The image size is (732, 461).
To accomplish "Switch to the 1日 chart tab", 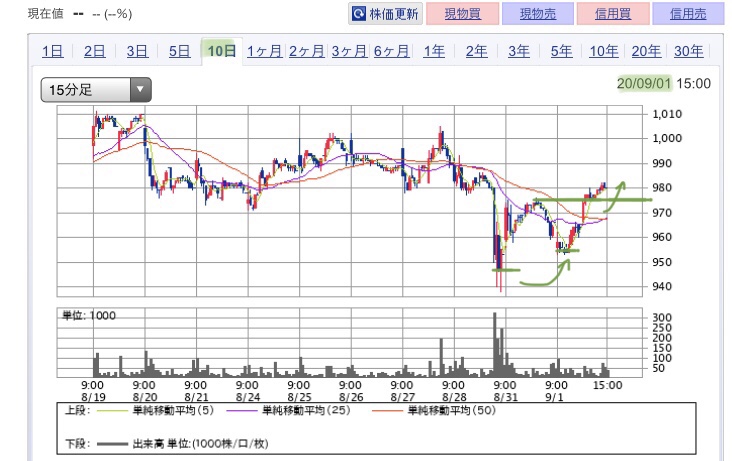I will tap(52, 50).
